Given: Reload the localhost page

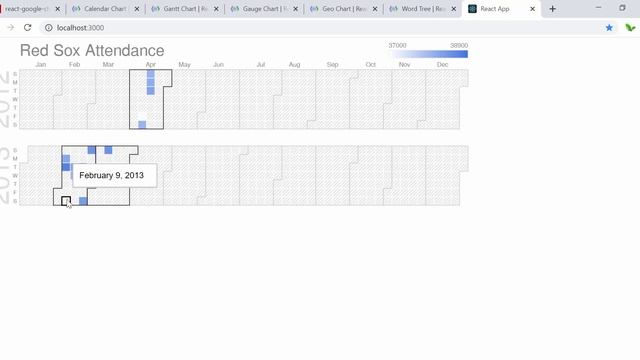Looking at the screenshot, I should tap(27, 27).
